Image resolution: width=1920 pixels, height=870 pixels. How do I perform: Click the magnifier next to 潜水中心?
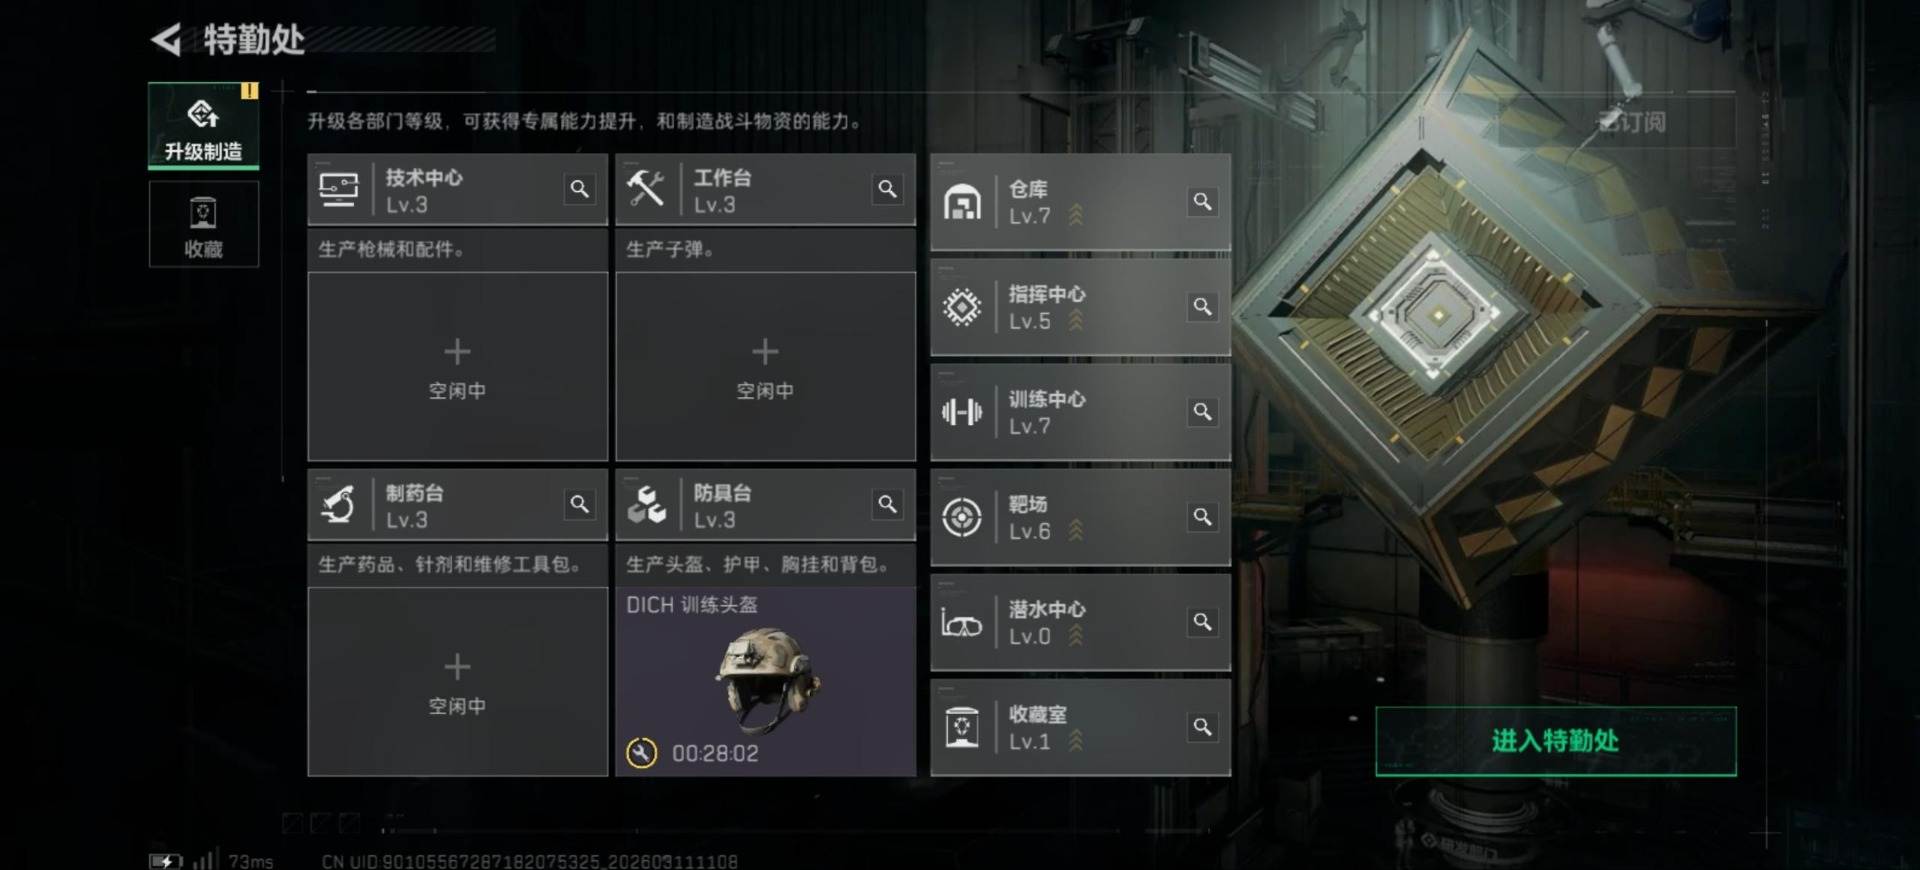tap(1202, 621)
